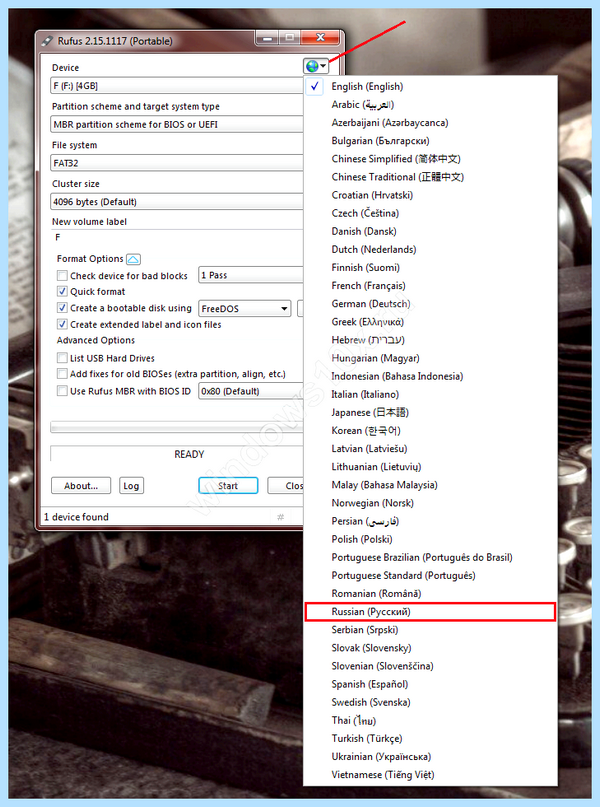Screen dimensions: 600x807
Task: Select Greek (Ελληνικά)
Action: click(x=430, y=322)
